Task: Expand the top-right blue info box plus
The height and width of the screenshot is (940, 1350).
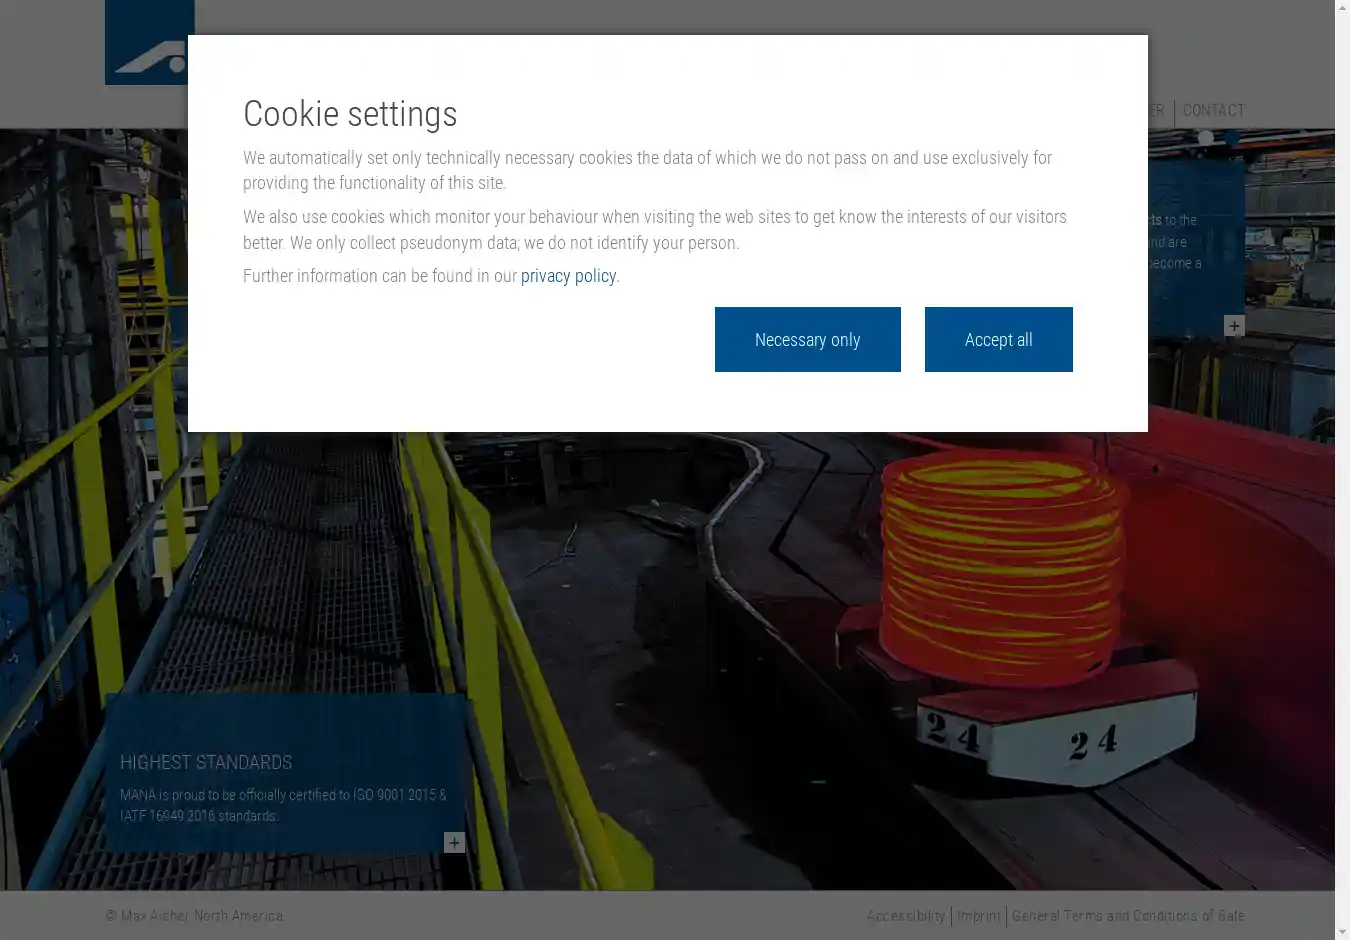Action: pyautogui.click(x=1234, y=326)
